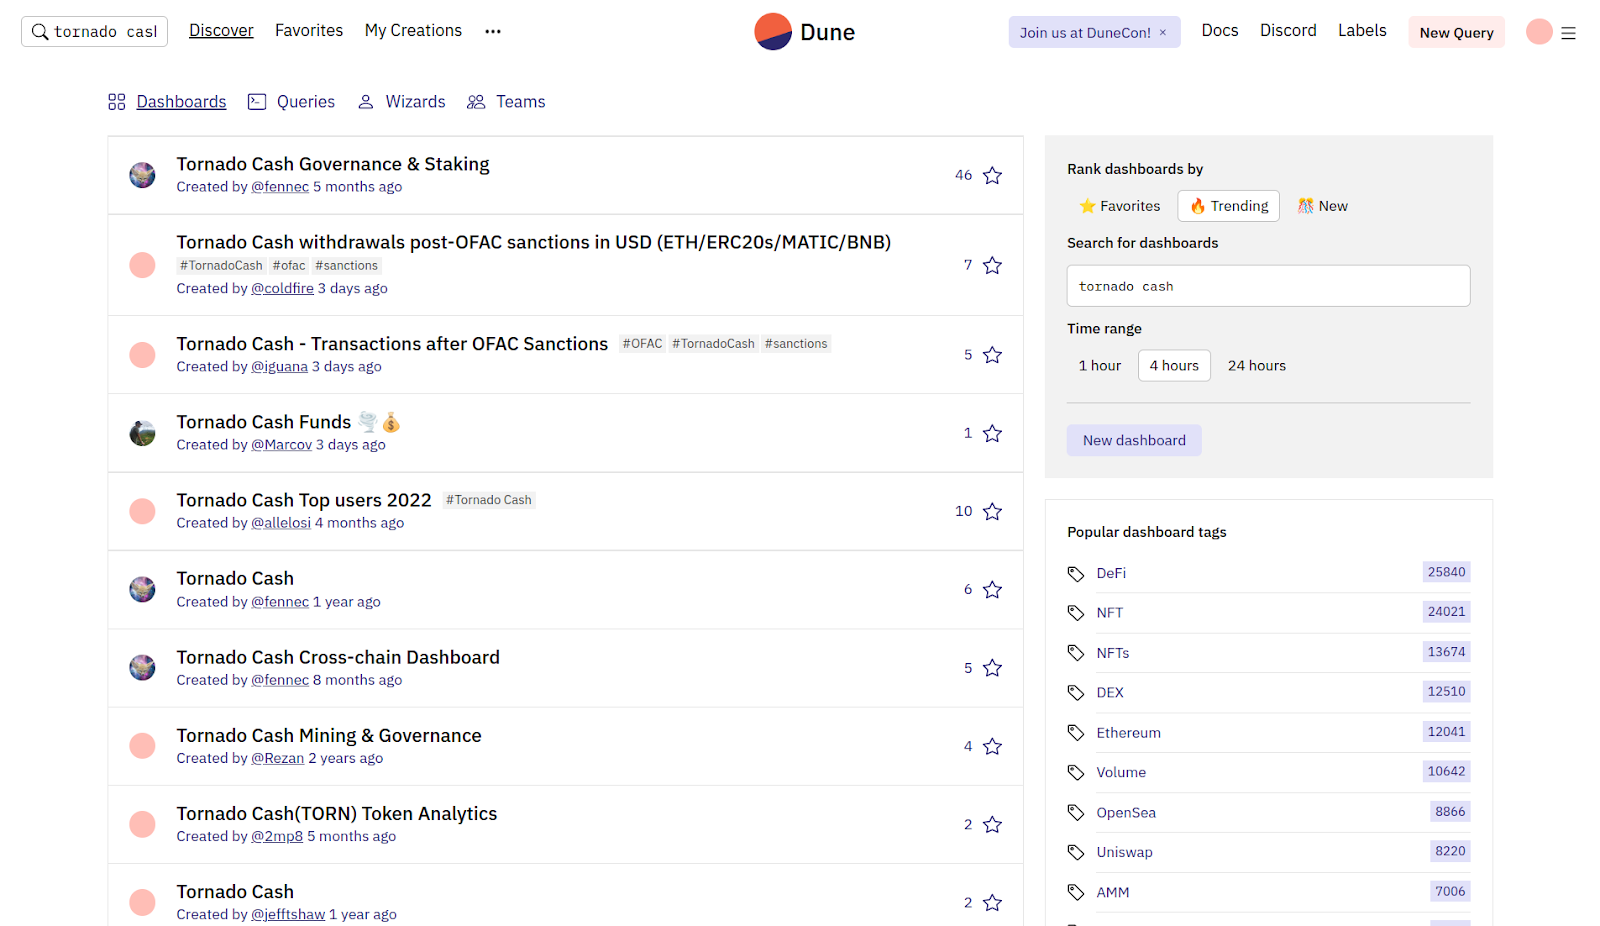Star the TORN Token Analytics dashboard
This screenshot has height=926, width=1600.
click(992, 824)
